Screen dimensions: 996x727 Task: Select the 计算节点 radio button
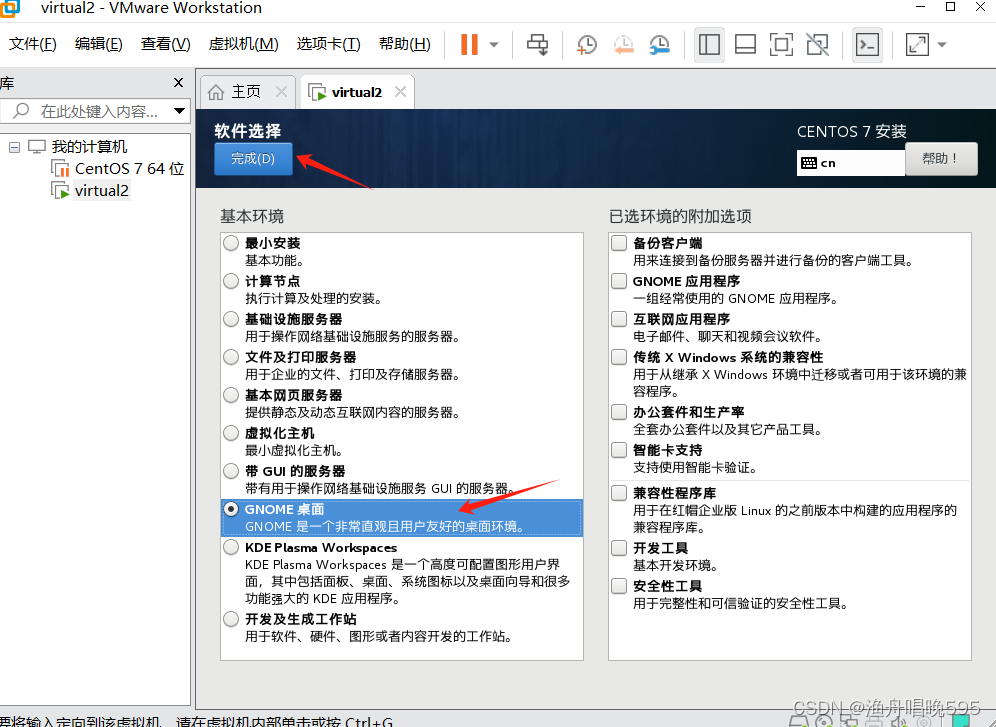[231, 281]
